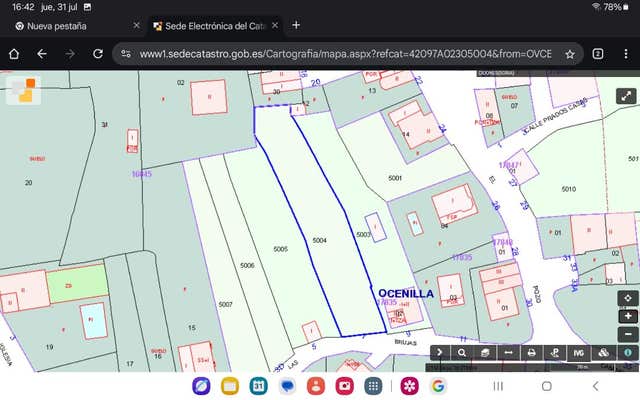Click the map search magnifier tool

(x=462, y=352)
